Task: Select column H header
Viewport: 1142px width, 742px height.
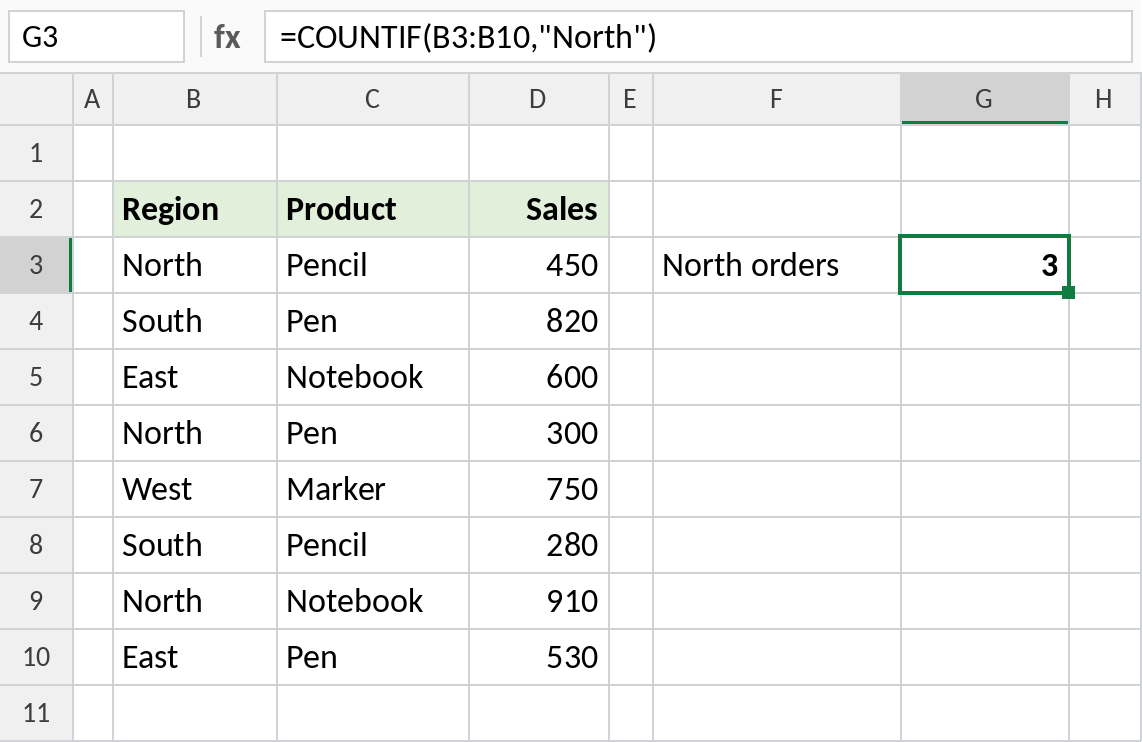Action: coord(1105,99)
